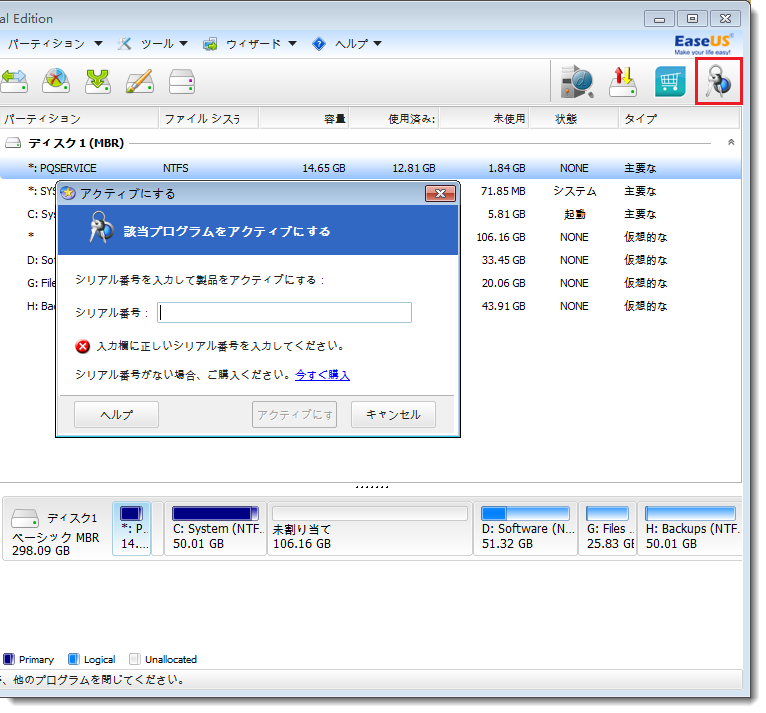Open the ツール menu
The height and width of the screenshot is (713, 766).
tap(154, 44)
